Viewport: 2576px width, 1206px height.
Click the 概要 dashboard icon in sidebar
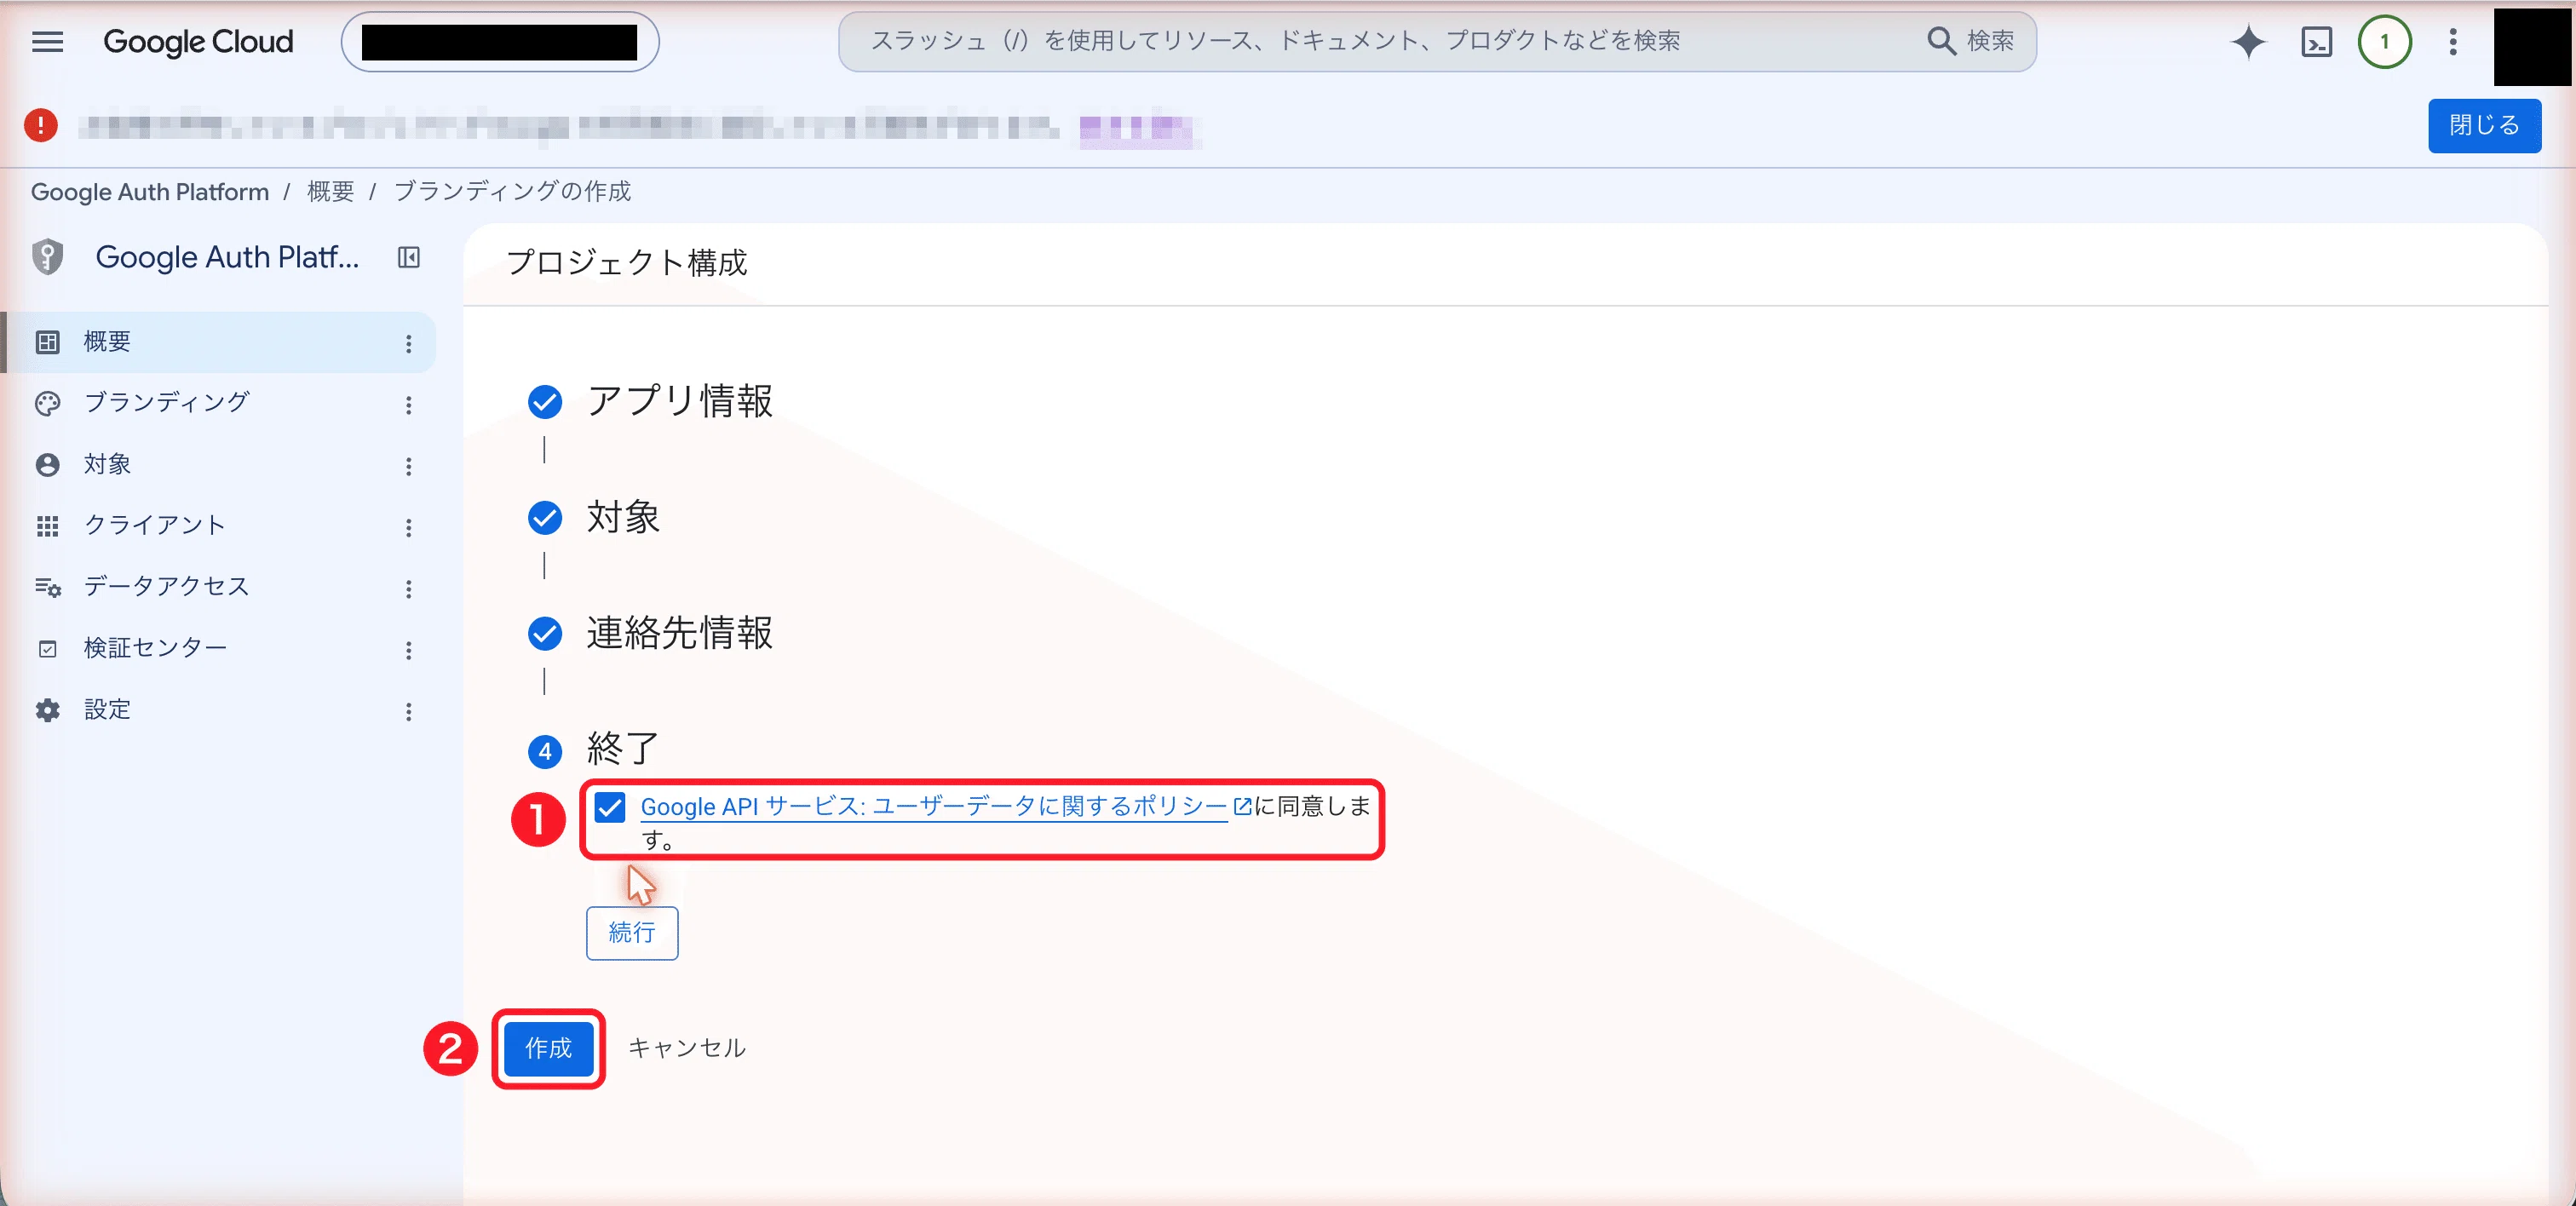point(48,342)
